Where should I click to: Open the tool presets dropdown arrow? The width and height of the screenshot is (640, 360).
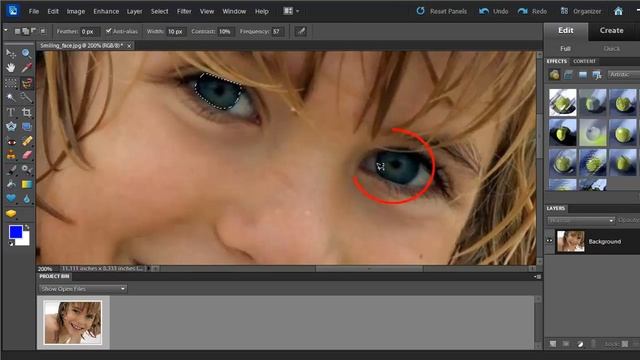point(6,31)
